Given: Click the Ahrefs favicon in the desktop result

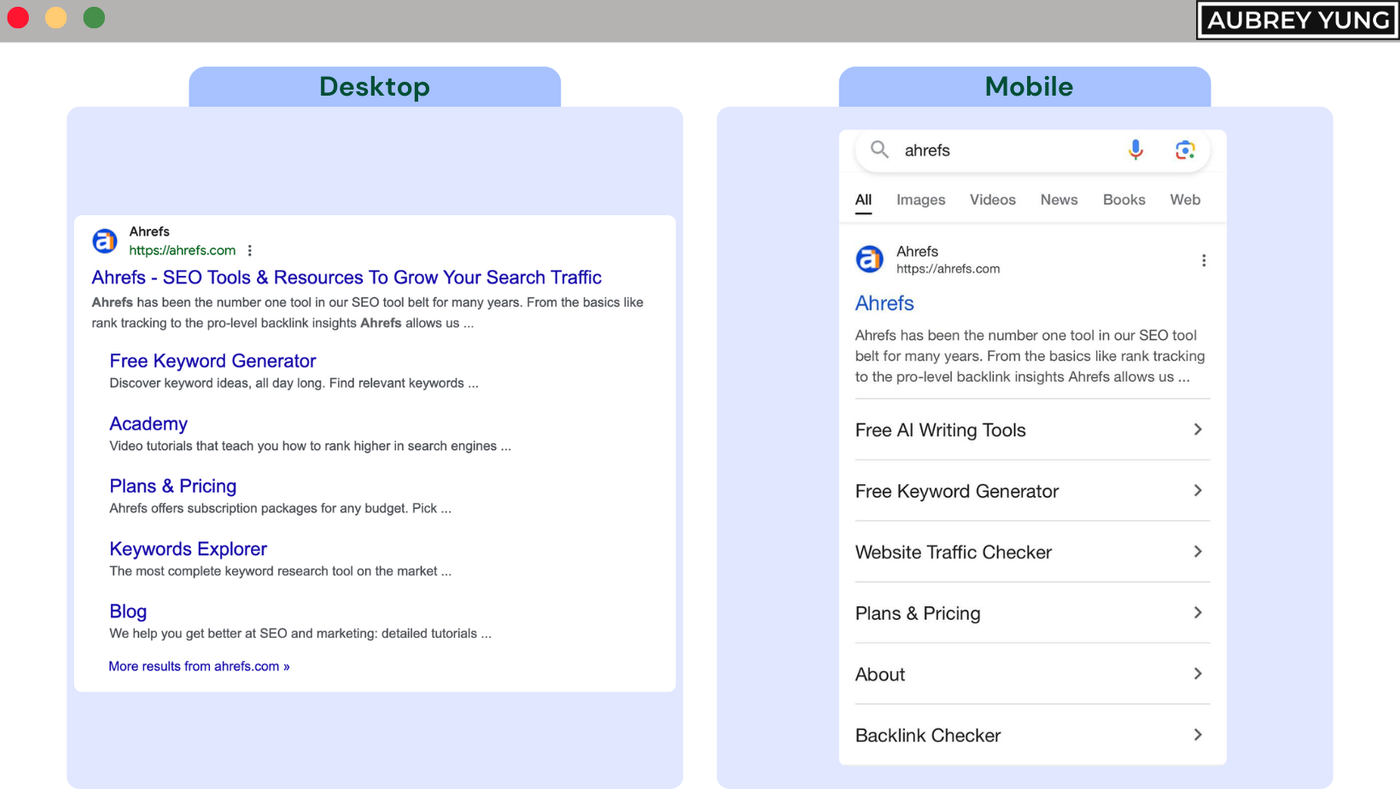Looking at the screenshot, I should point(104,240).
